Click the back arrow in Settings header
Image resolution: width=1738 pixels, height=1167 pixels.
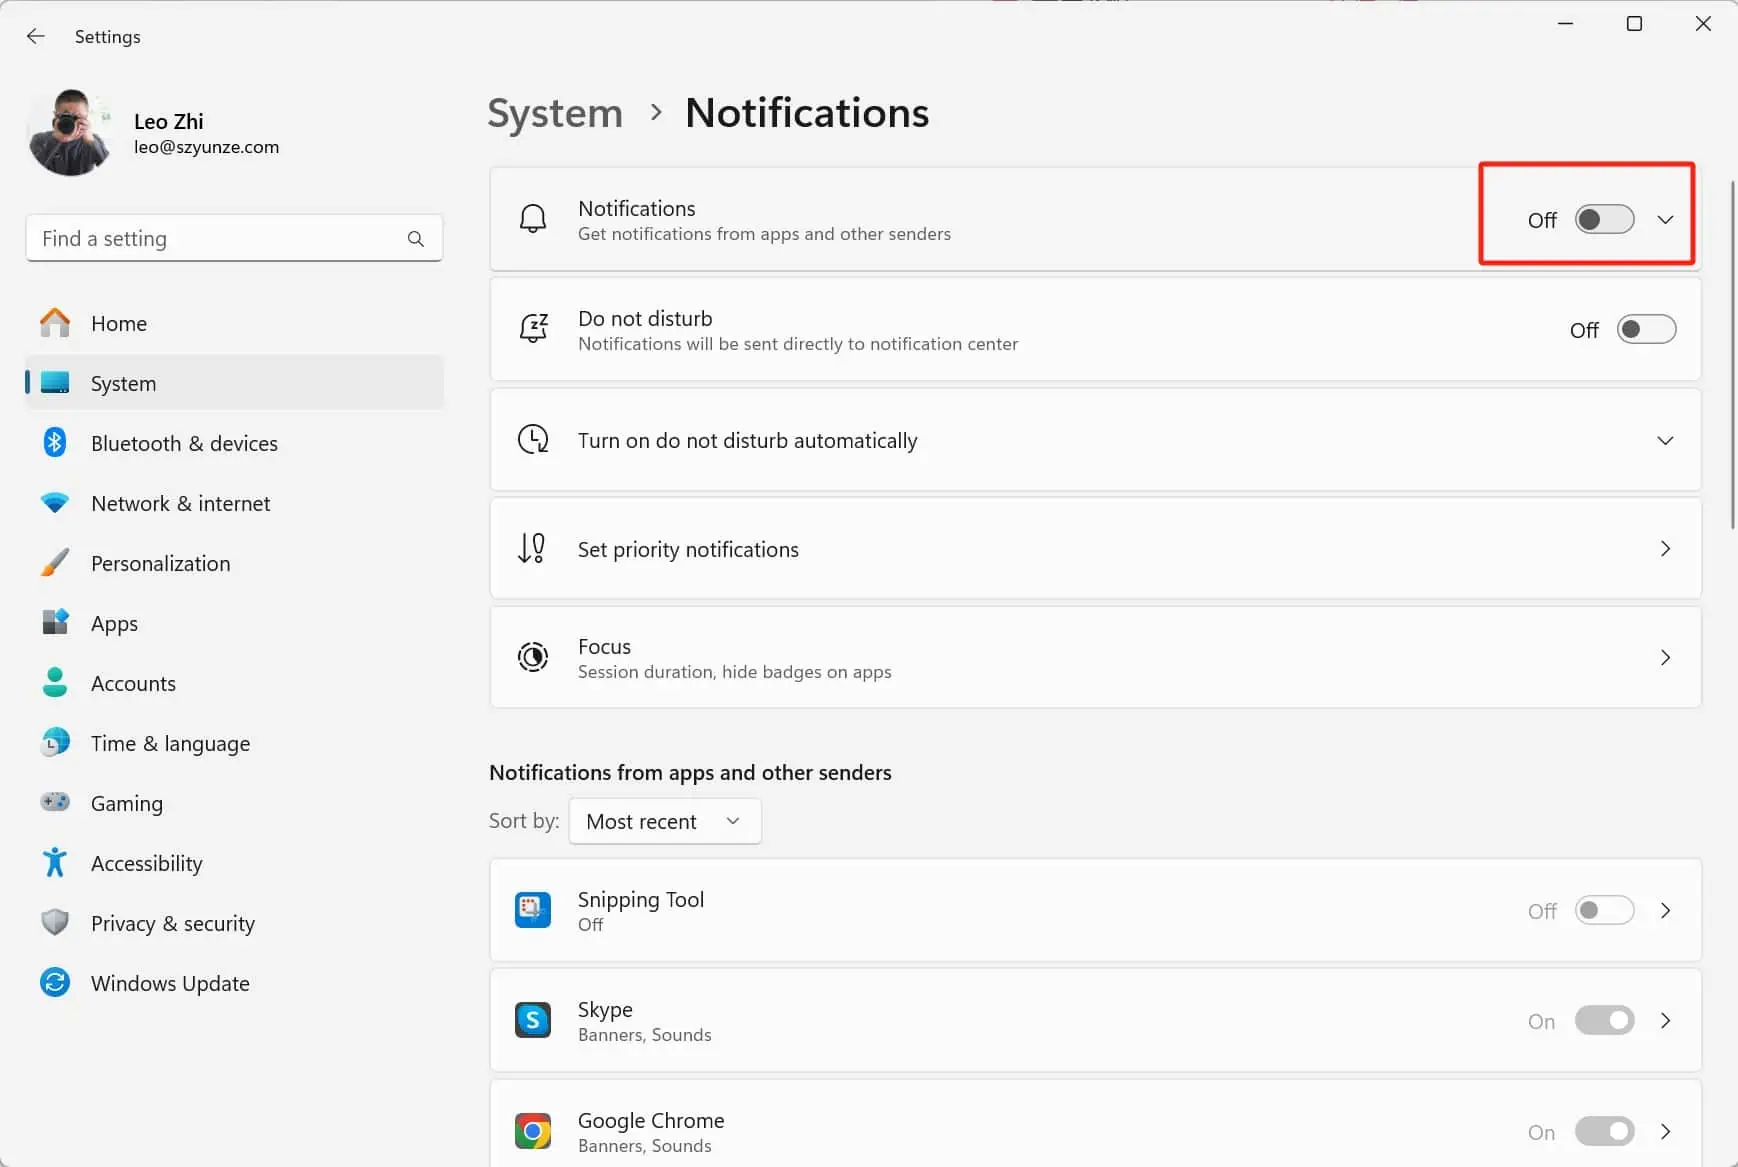pos(36,37)
